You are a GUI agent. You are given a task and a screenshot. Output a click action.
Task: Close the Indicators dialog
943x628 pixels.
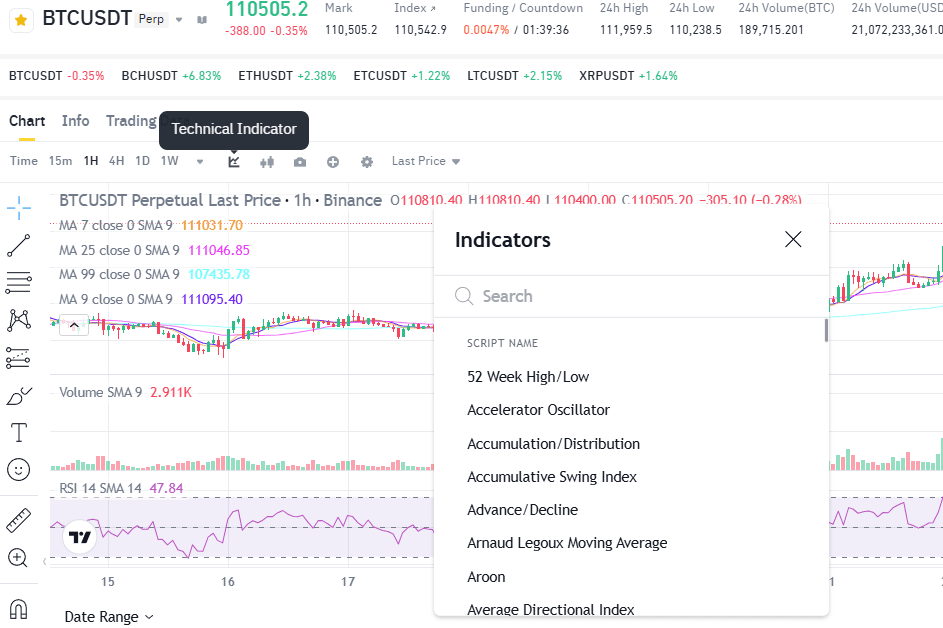(x=793, y=239)
